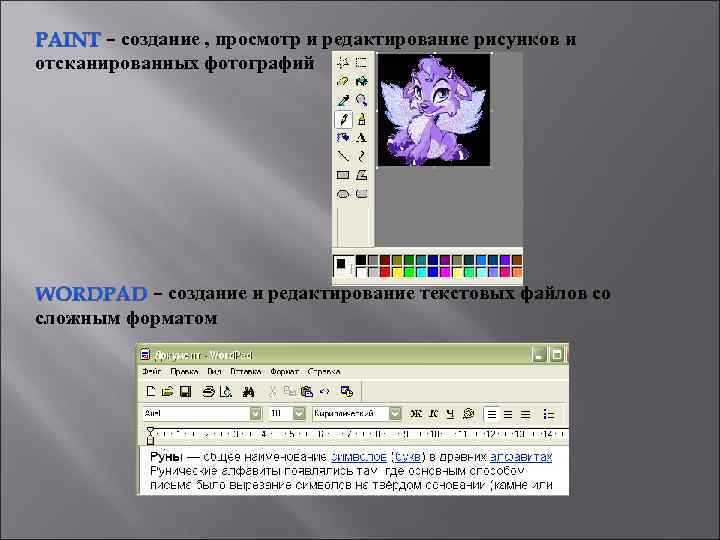Expand the Кириллический script dropdown

(x=395, y=414)
